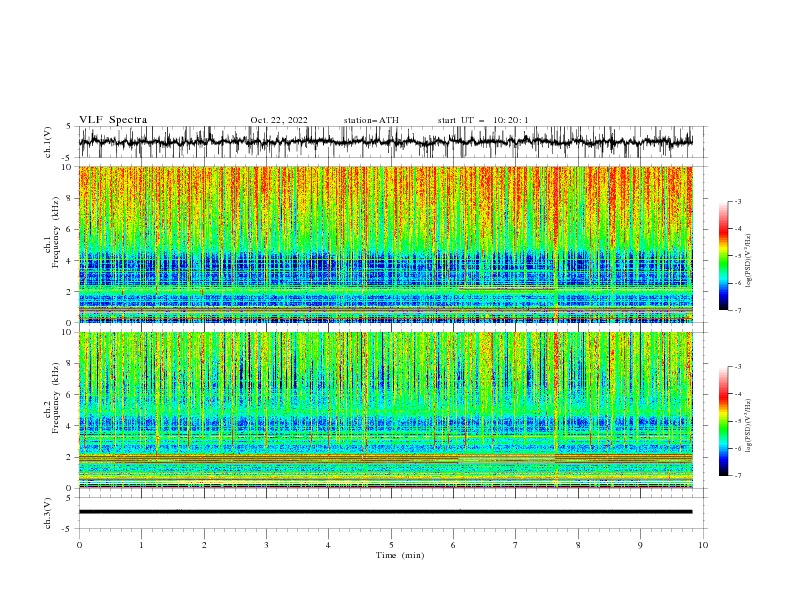This screenshot has height=612, width=792.
Task: Click time axis tick label "9"
Action: (x=640, y=545)
